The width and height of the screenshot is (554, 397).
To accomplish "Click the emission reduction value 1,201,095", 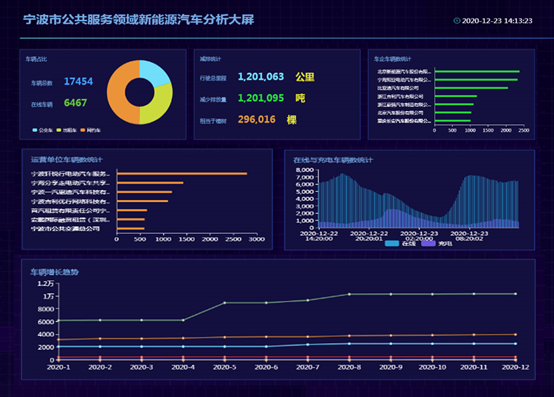I will pyautogui.click(x=261, y=98).
